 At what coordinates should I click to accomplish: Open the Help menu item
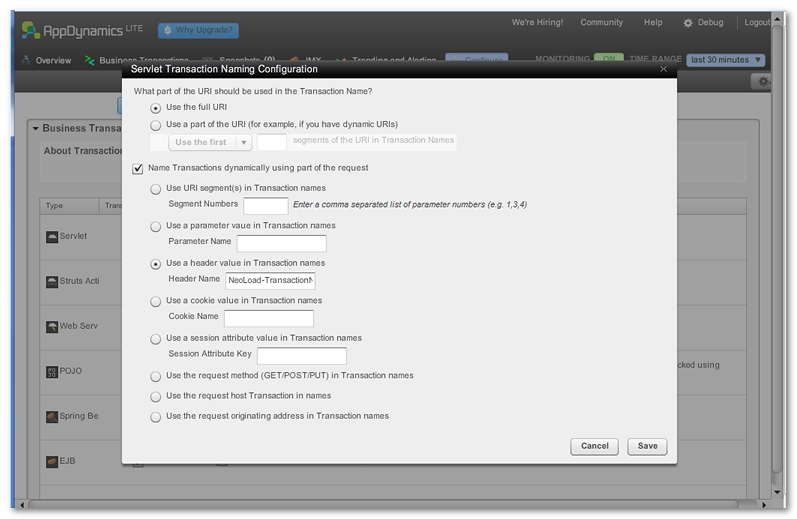pos(653,22)
